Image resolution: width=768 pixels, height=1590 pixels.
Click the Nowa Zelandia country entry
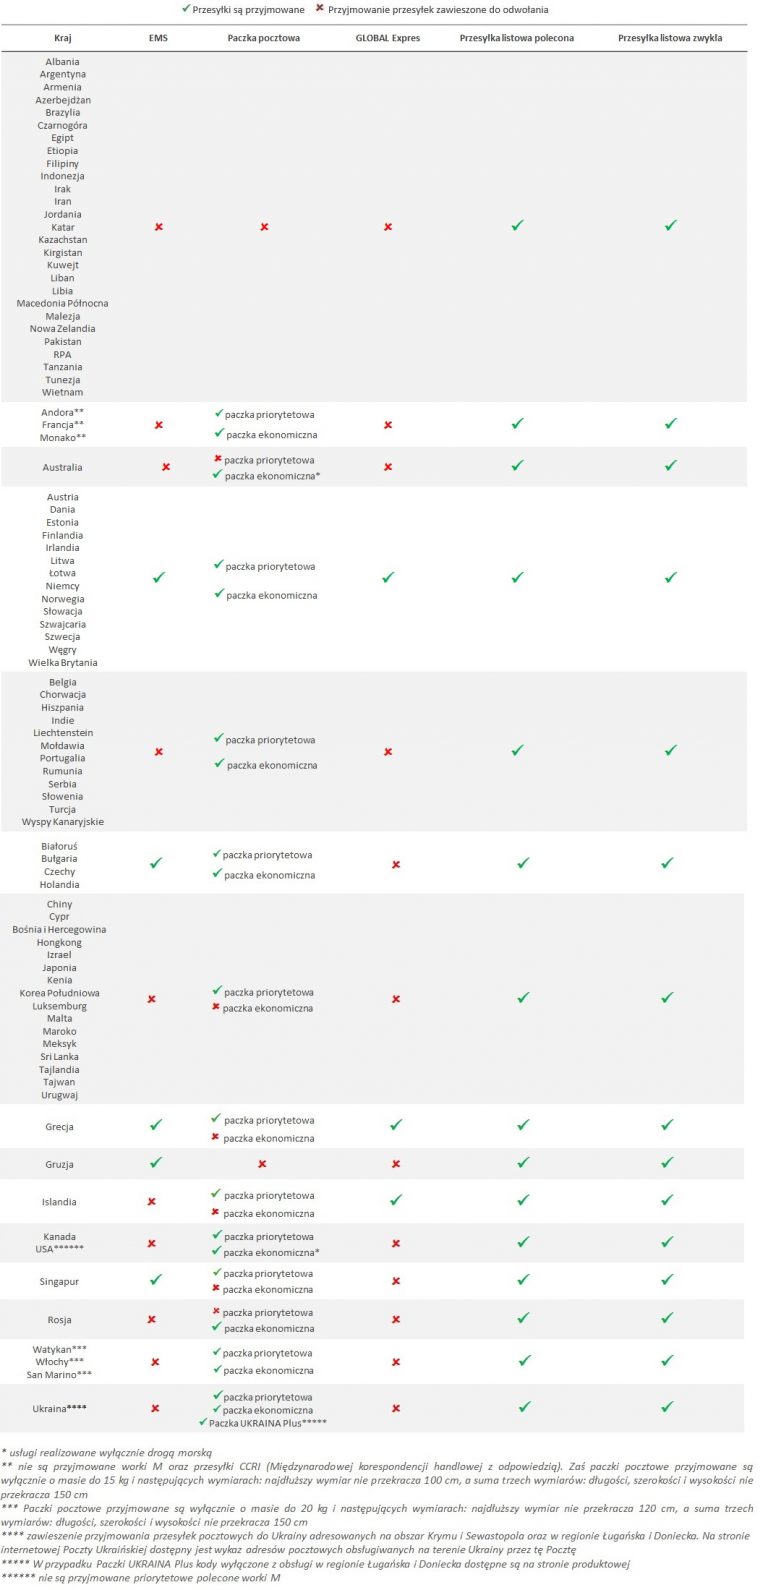click(x=63, y=329)
